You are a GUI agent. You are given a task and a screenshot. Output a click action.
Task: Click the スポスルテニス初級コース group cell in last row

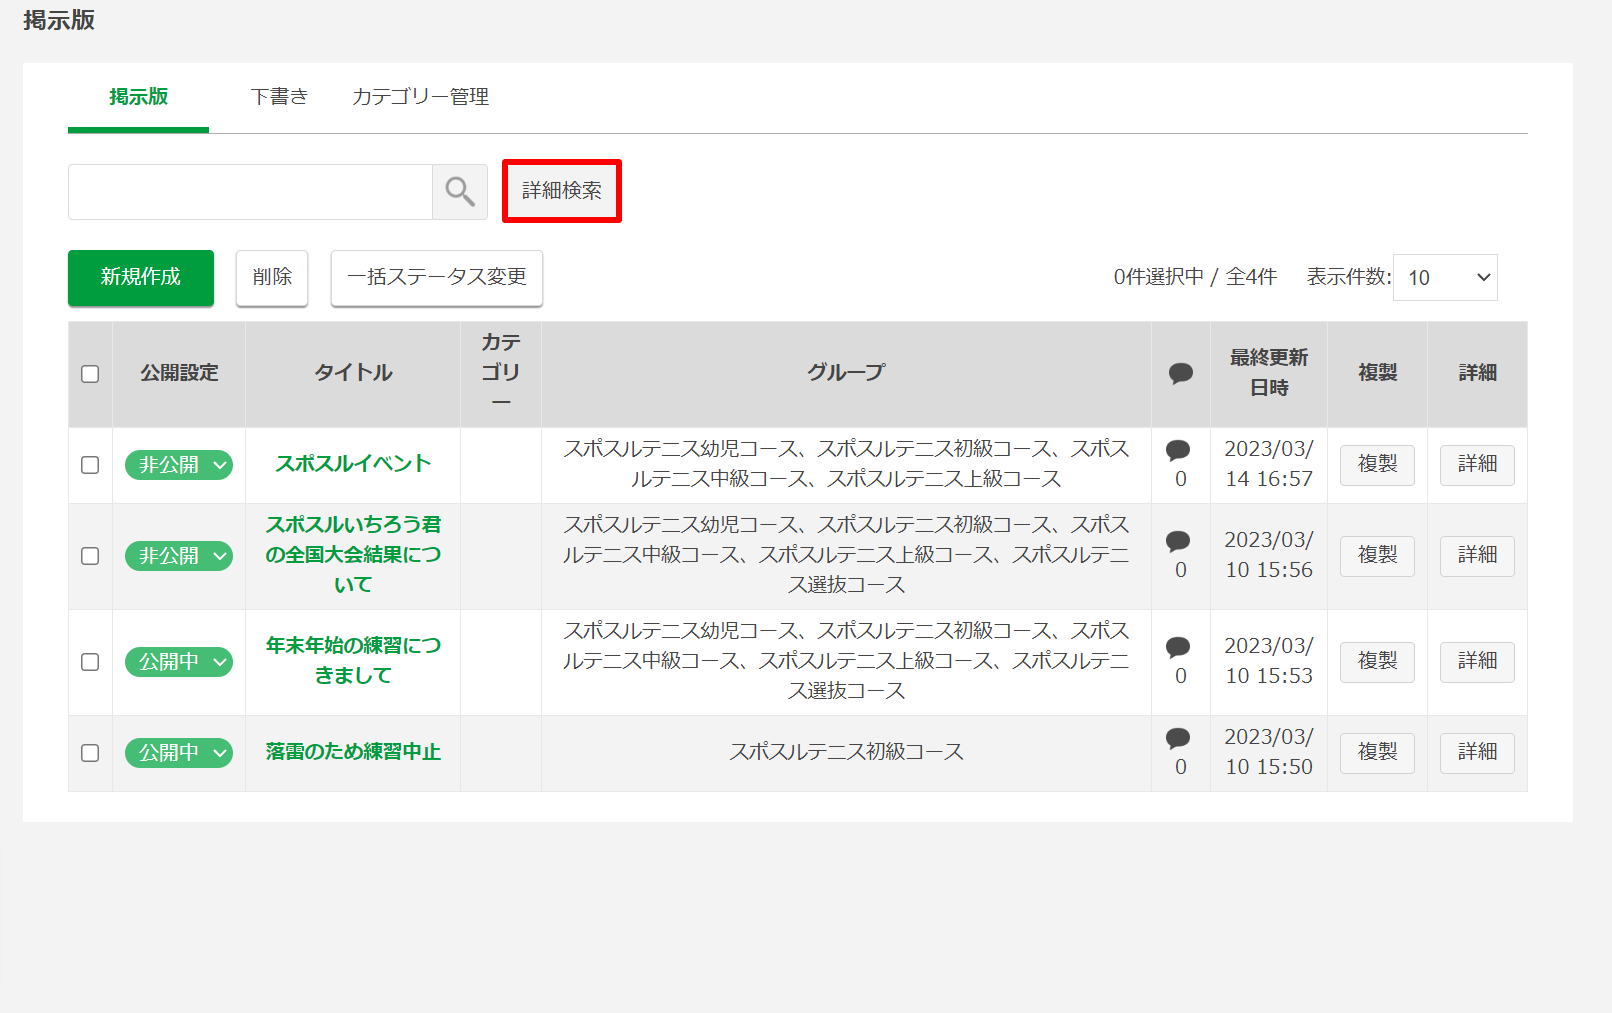click(846, 752)
